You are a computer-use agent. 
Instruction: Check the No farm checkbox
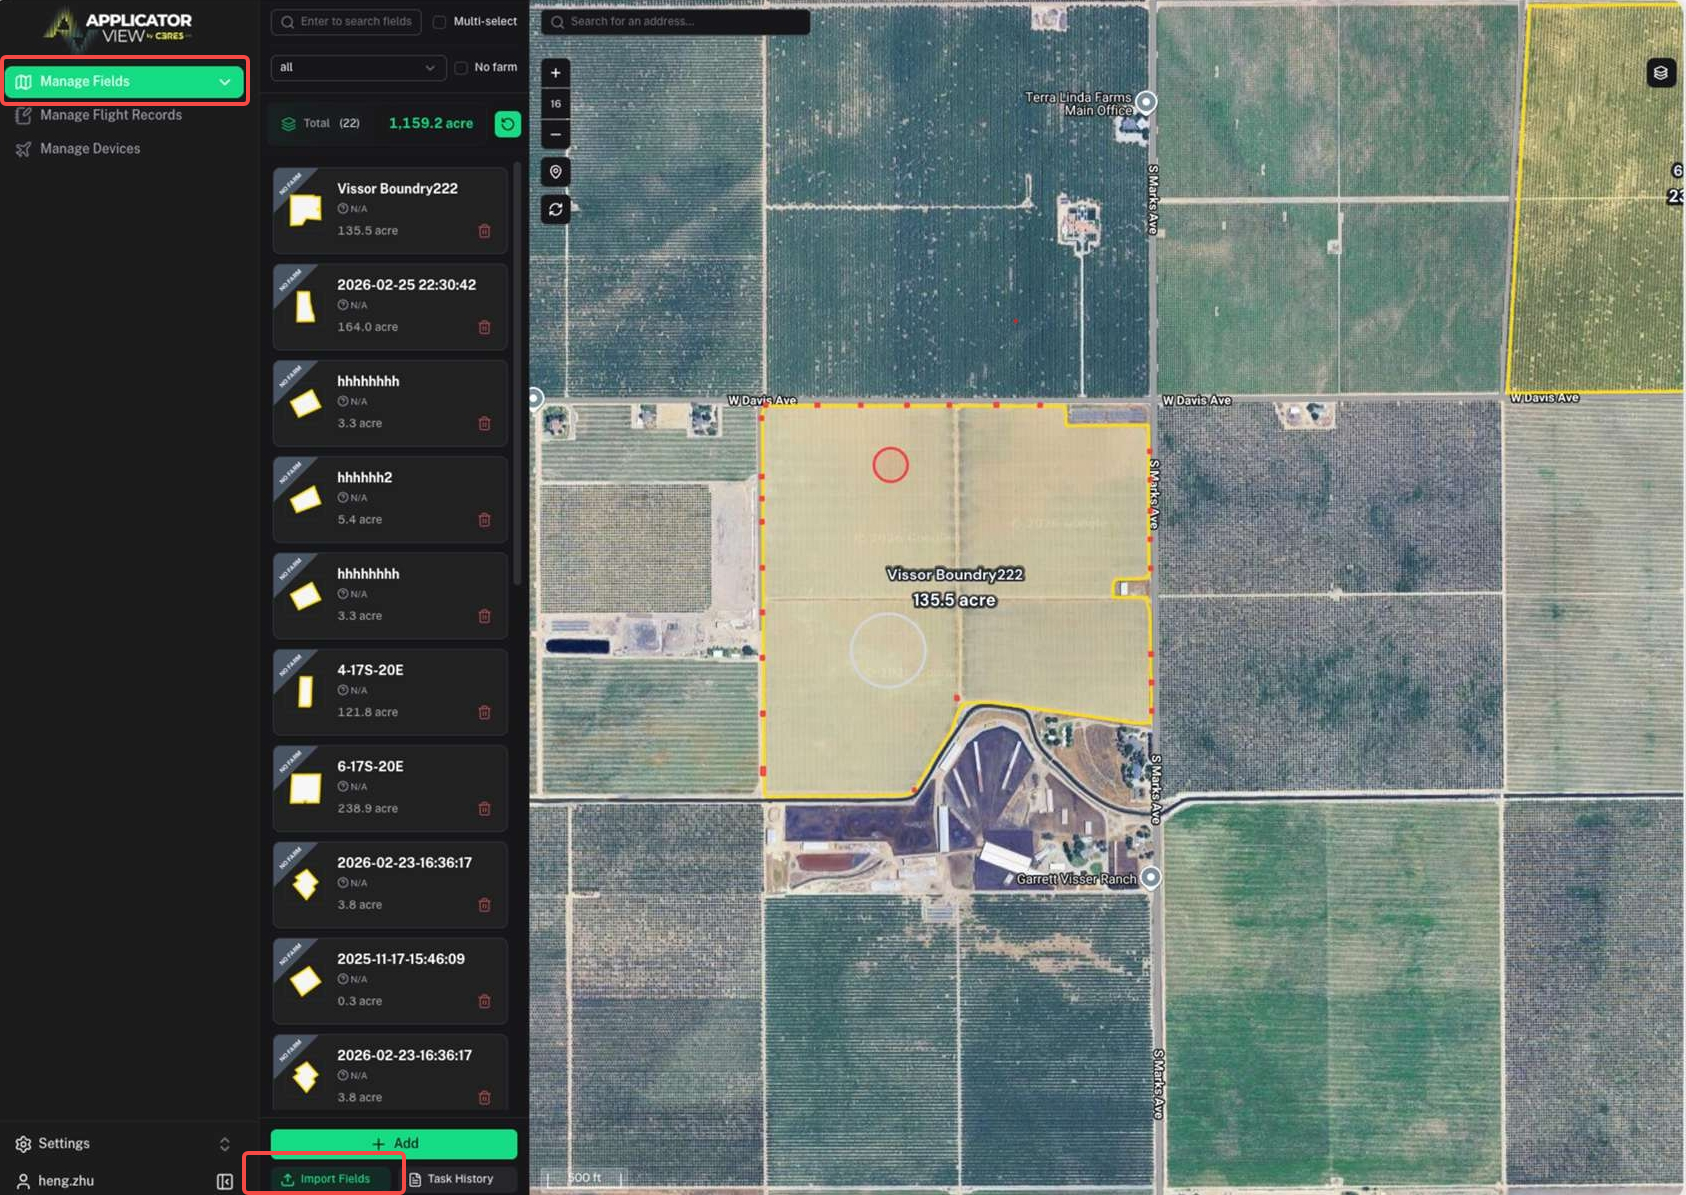[461, 68]
